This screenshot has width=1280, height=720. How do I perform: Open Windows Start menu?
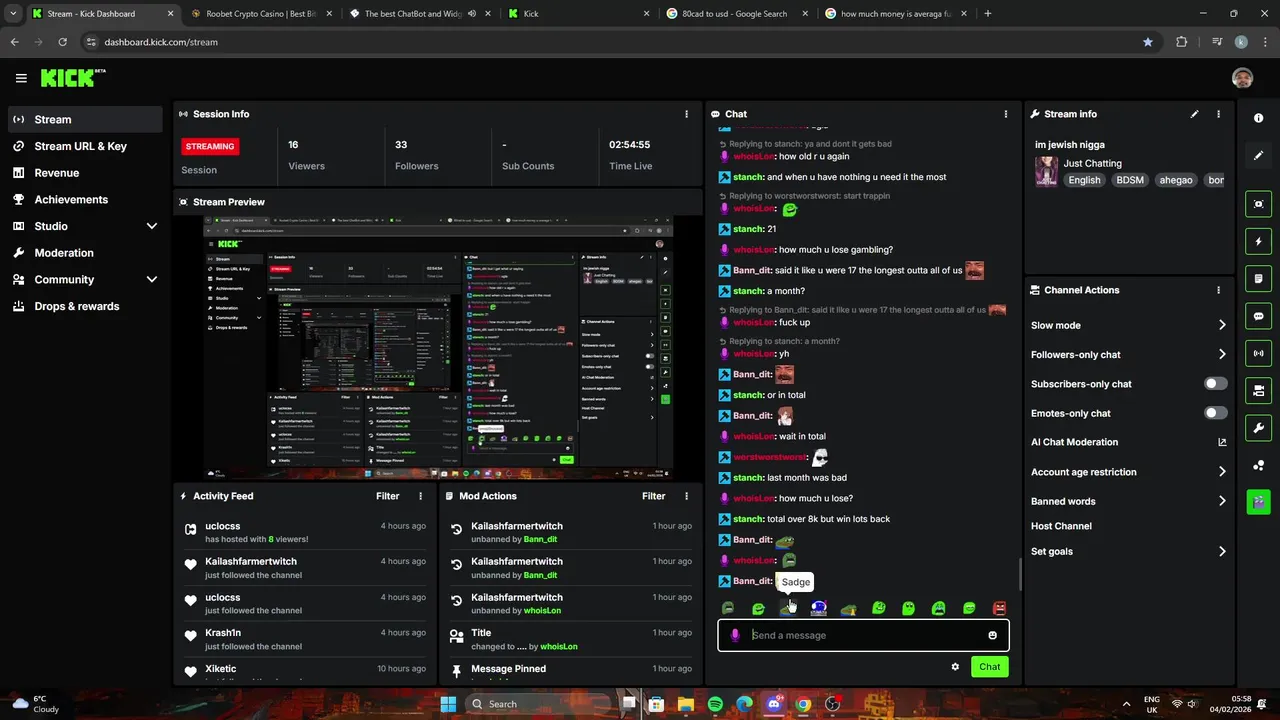pyautogui.click(x=448, y=704)
